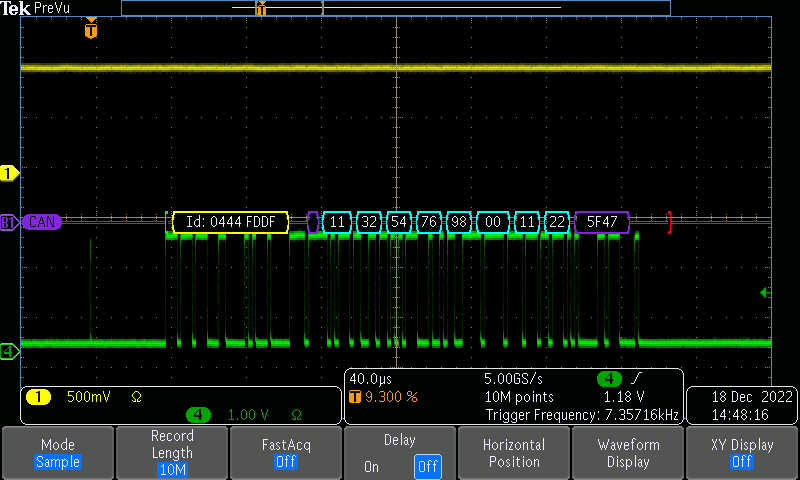Click the 14:48:16 time readout
The image size is (800, 480).
(740, 415)
